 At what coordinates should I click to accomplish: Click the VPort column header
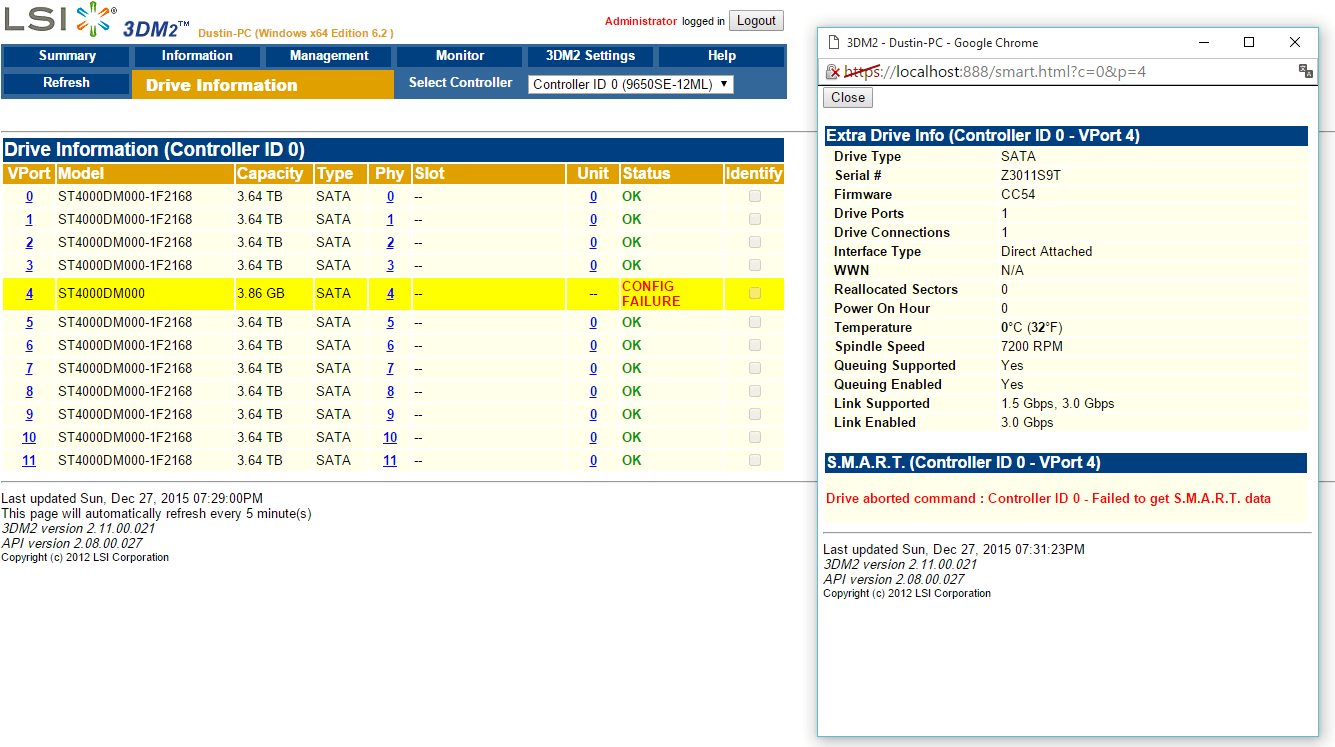[x=28, y=174]
